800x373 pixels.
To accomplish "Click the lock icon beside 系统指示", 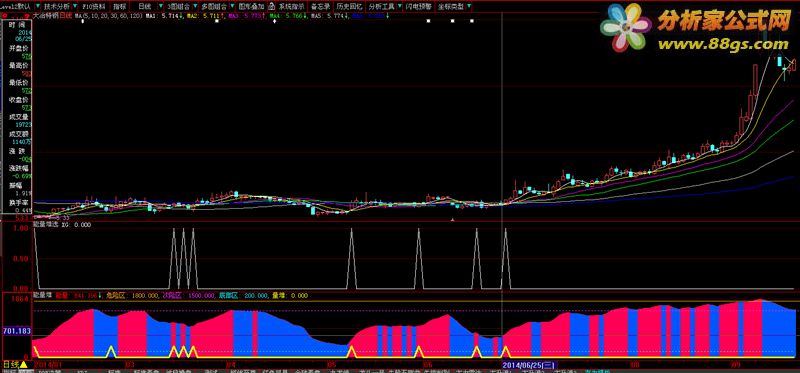I will 271,7.
